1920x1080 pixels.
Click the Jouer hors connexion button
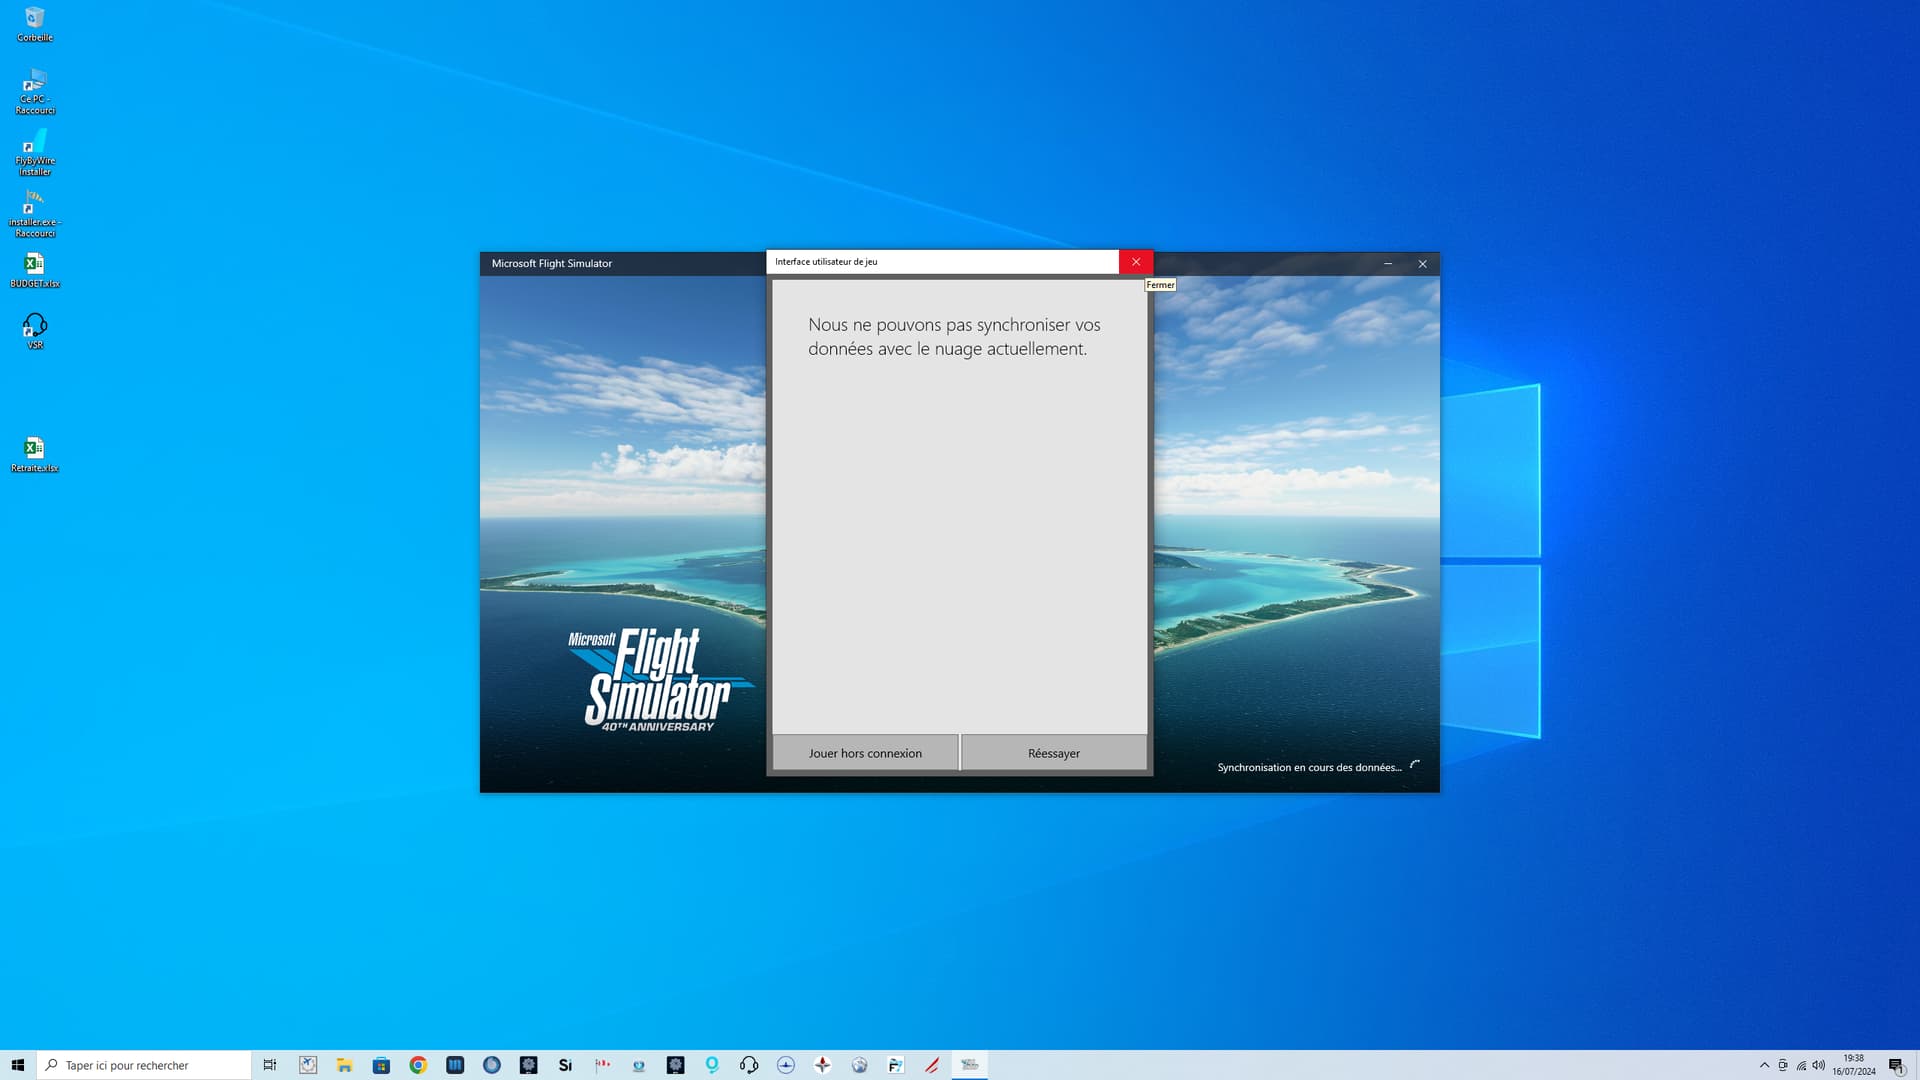[x=865, y=753]
